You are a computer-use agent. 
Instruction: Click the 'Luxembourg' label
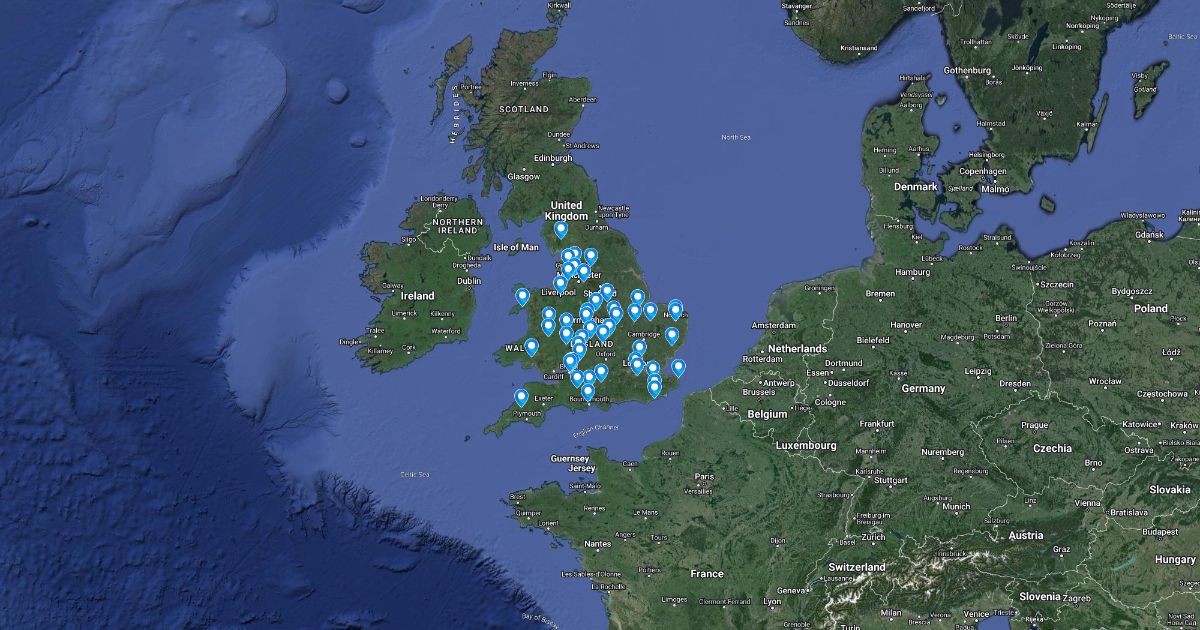point(804,444)
